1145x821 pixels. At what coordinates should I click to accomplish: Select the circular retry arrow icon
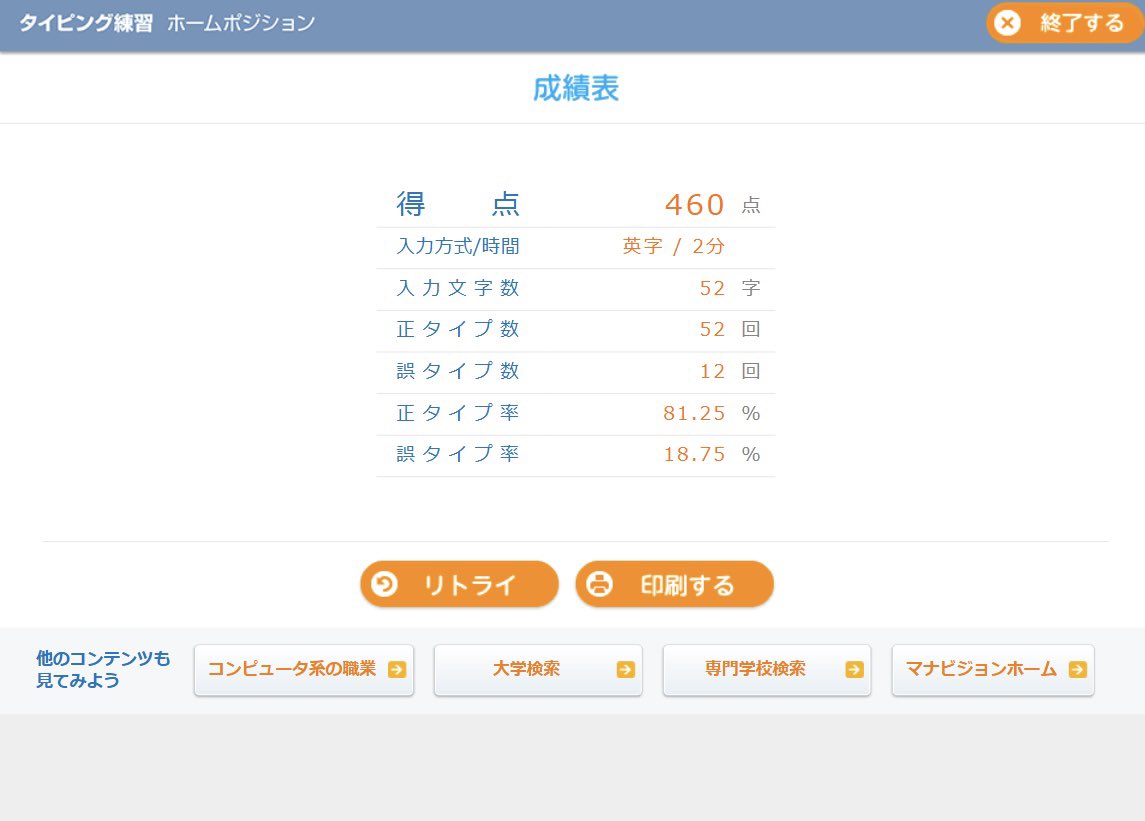[385, 584]
